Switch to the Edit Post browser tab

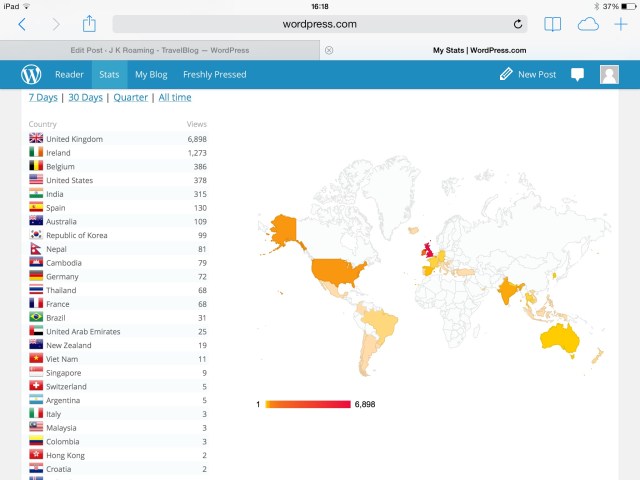[x=160, y=50]
